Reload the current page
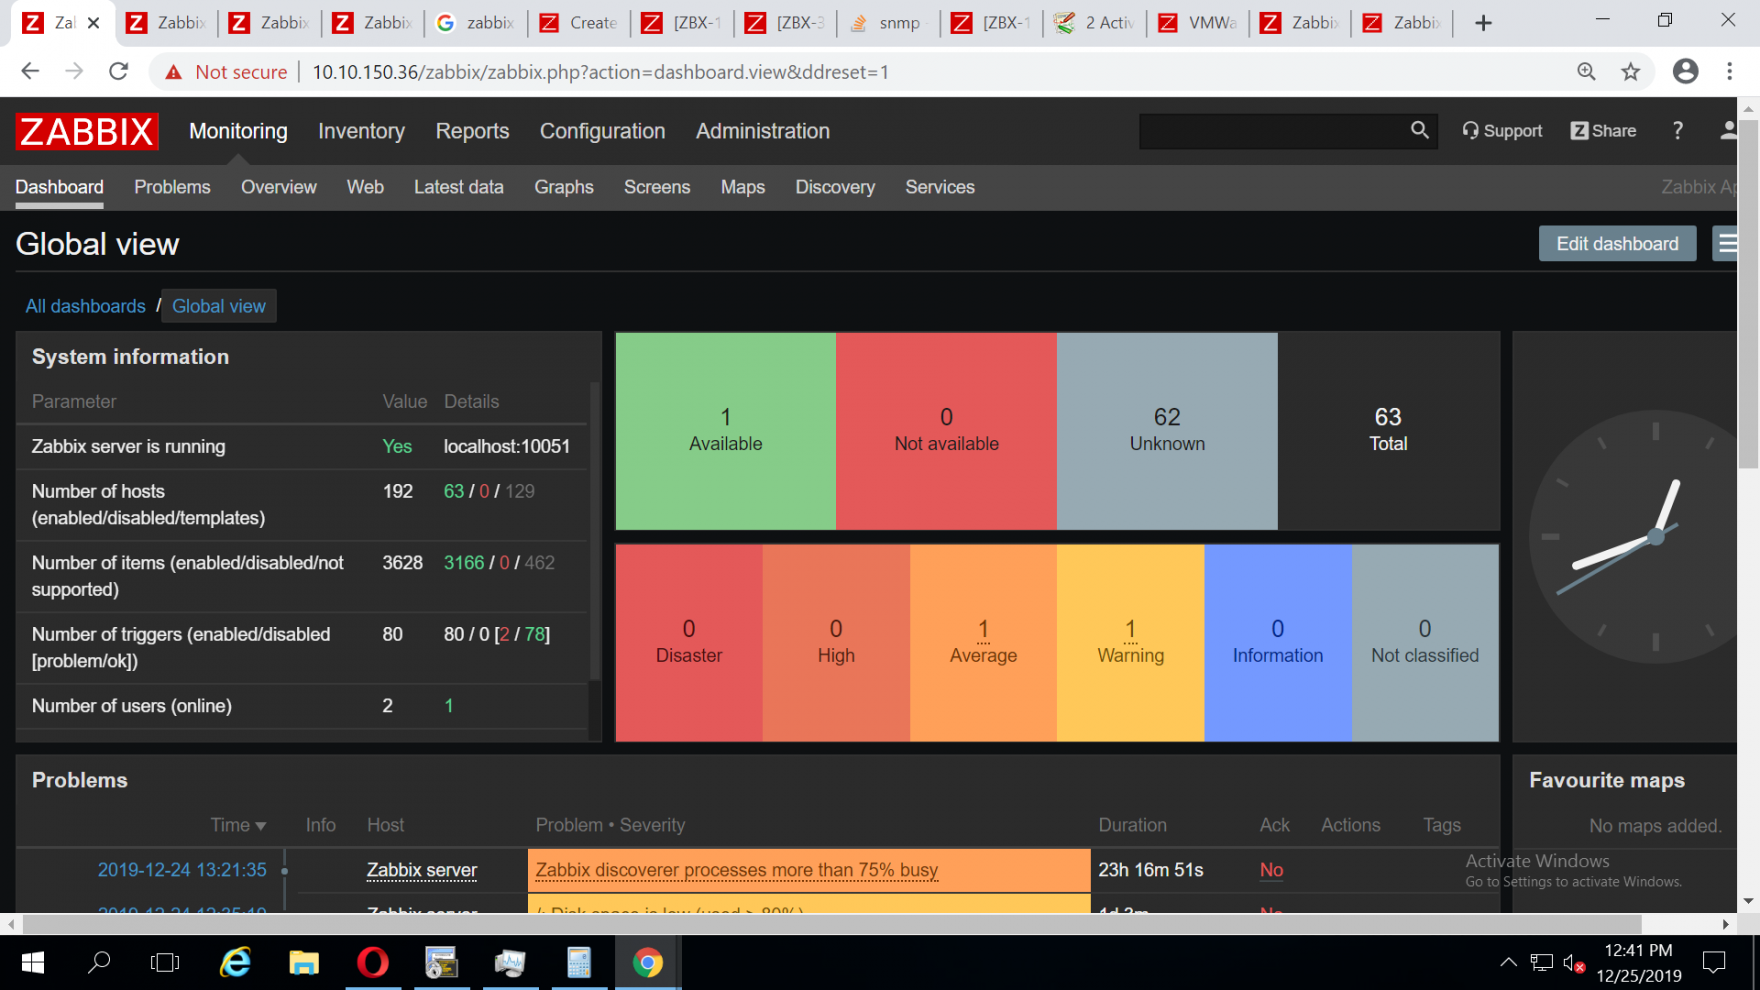Screen dimensions: 1760x990 (x=119, y=72)
